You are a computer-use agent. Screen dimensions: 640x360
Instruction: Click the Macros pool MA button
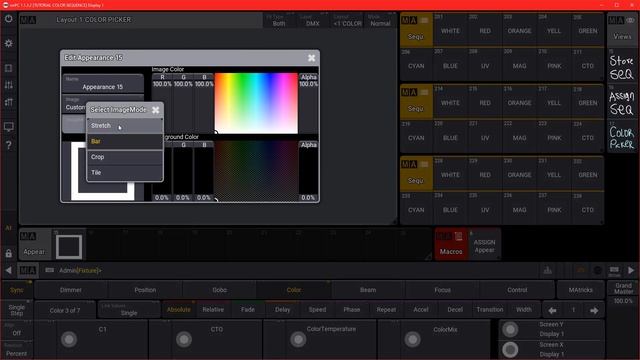[x=451, y=244]
